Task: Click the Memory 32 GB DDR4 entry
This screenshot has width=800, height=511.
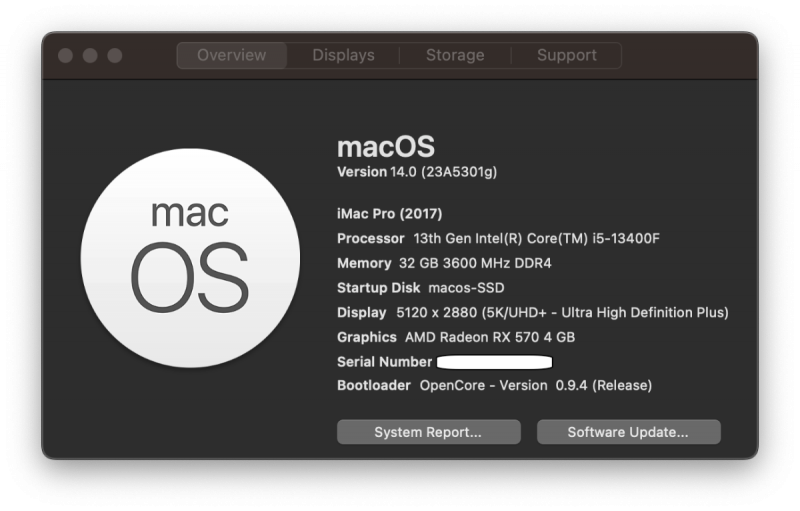Action: click(x=444, y=263)
